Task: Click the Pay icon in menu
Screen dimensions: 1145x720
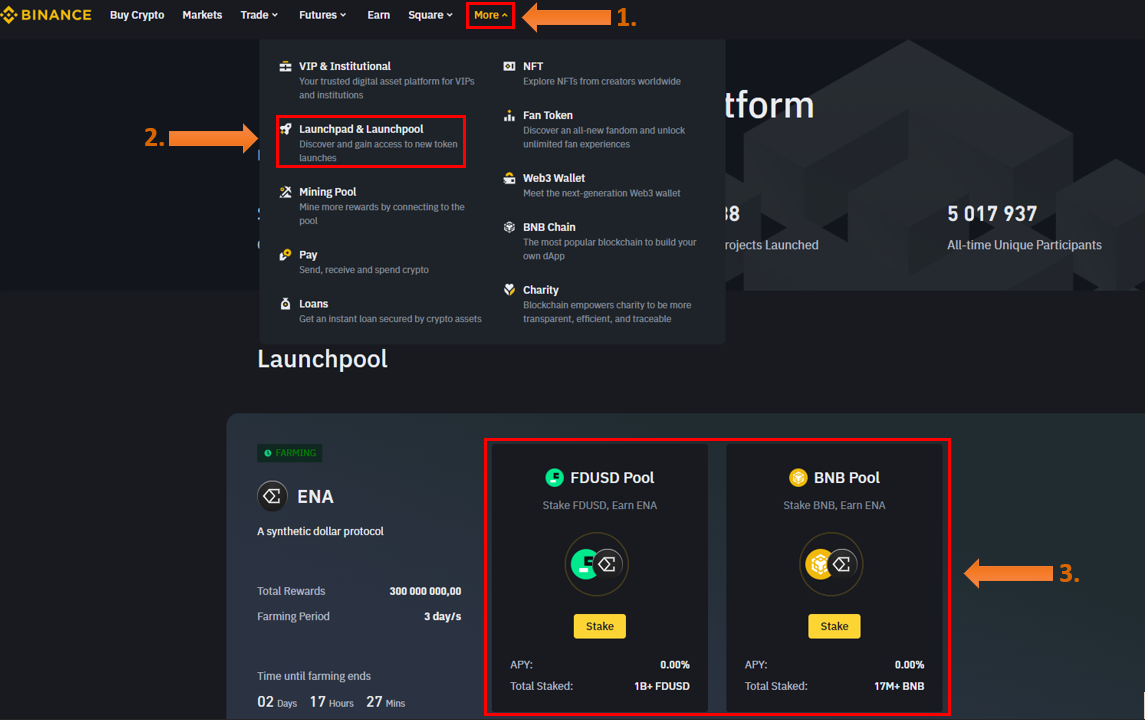Action: coord(286,255)
